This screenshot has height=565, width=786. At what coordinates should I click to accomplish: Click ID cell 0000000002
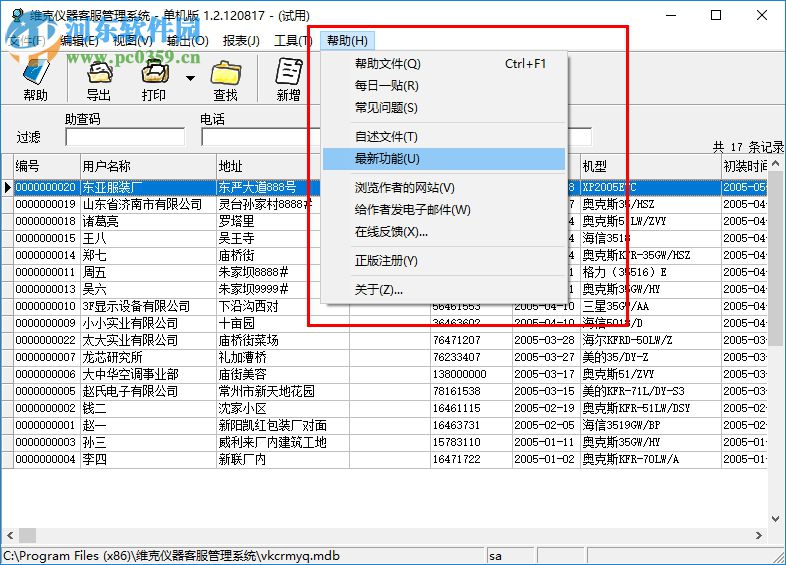(x=47, y=409)
